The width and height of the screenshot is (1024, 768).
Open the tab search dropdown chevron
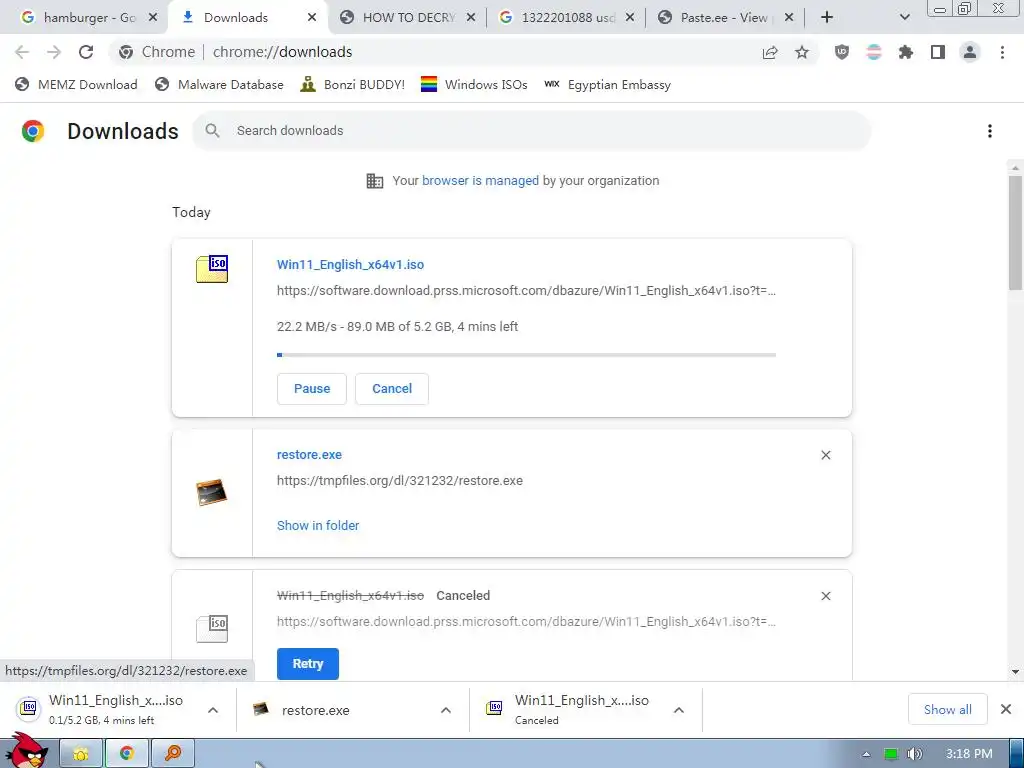[x=904, y=18]
